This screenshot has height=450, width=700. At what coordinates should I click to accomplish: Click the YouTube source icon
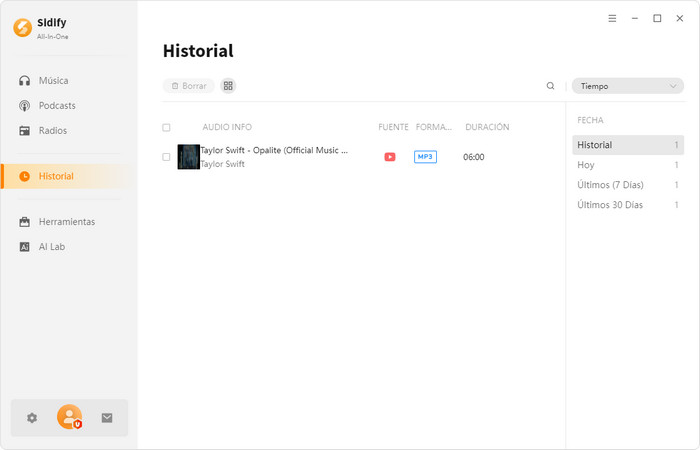point(390,157)
